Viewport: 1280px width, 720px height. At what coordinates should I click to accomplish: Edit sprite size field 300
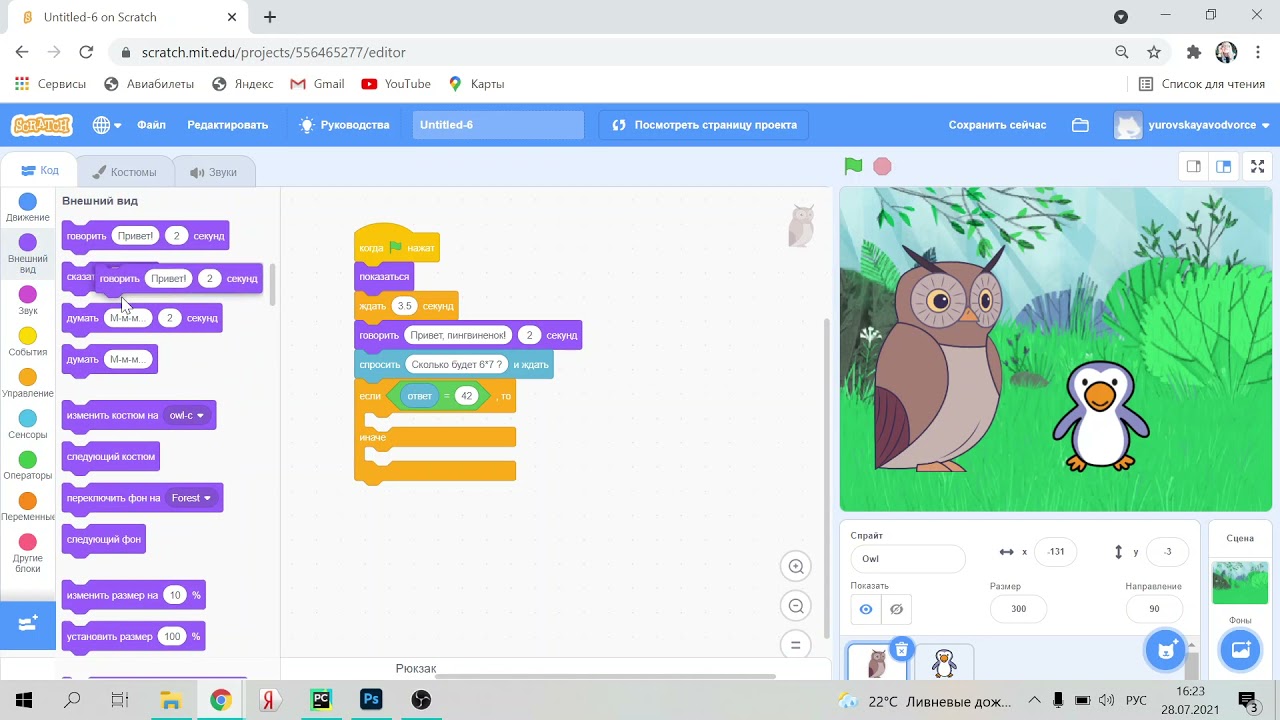tap(1018, 608)
